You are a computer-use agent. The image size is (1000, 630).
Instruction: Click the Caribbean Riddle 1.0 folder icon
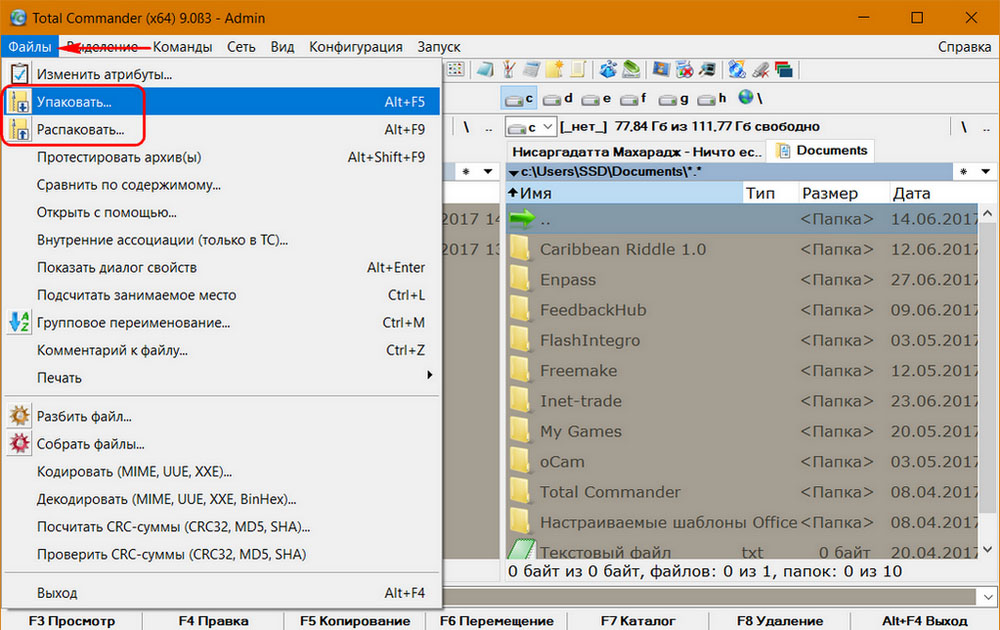tap(520, 249)
